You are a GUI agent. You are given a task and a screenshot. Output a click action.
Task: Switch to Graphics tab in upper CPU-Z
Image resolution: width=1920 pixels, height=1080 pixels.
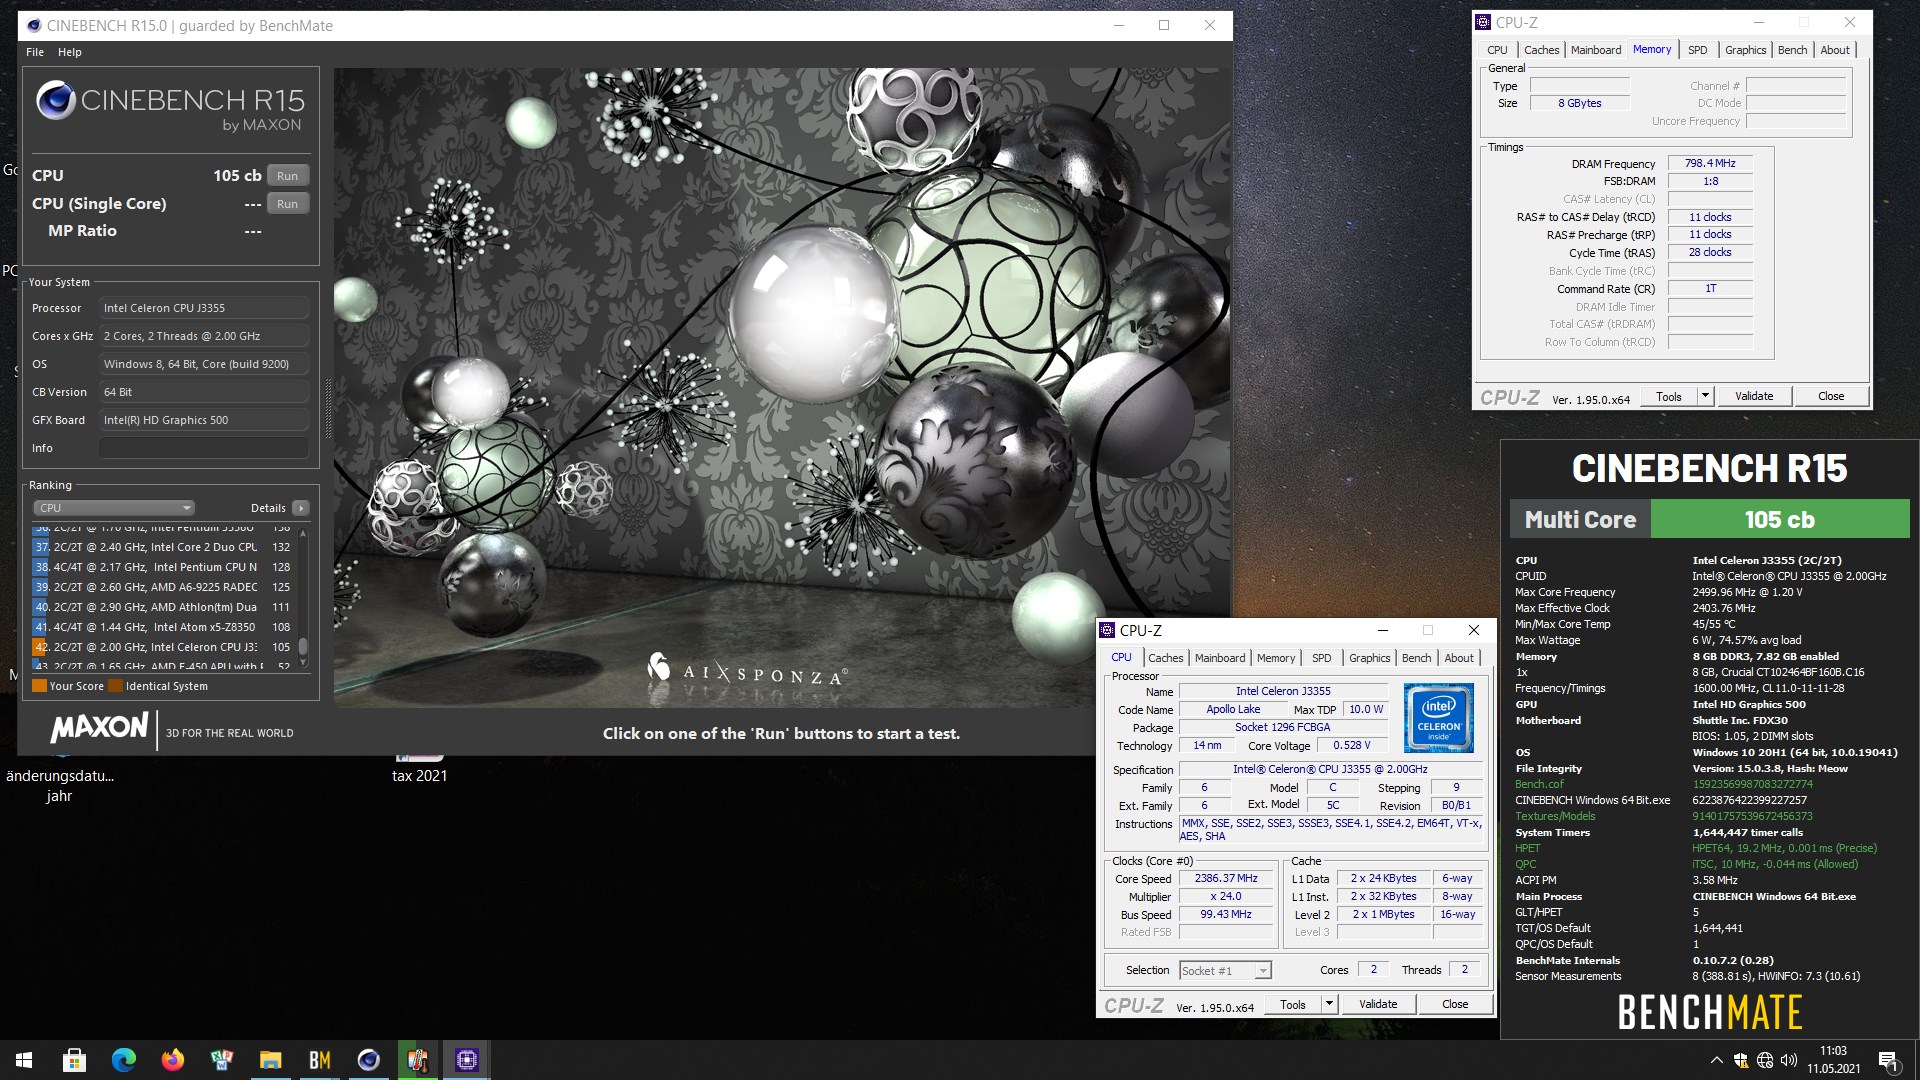pyautogui.click(x=1745, y=50)
